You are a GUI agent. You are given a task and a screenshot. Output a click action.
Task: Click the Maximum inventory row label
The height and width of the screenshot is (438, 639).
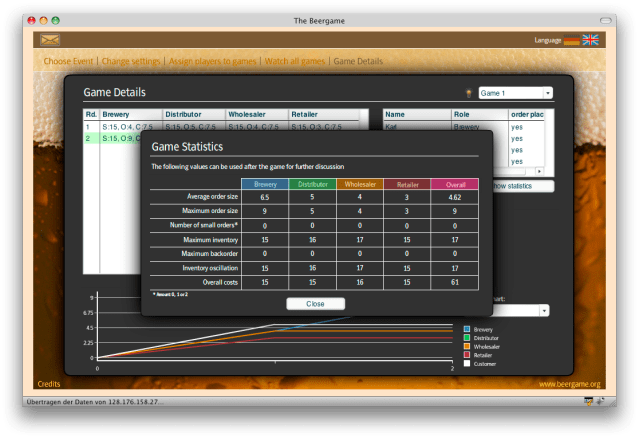(210, 240)
